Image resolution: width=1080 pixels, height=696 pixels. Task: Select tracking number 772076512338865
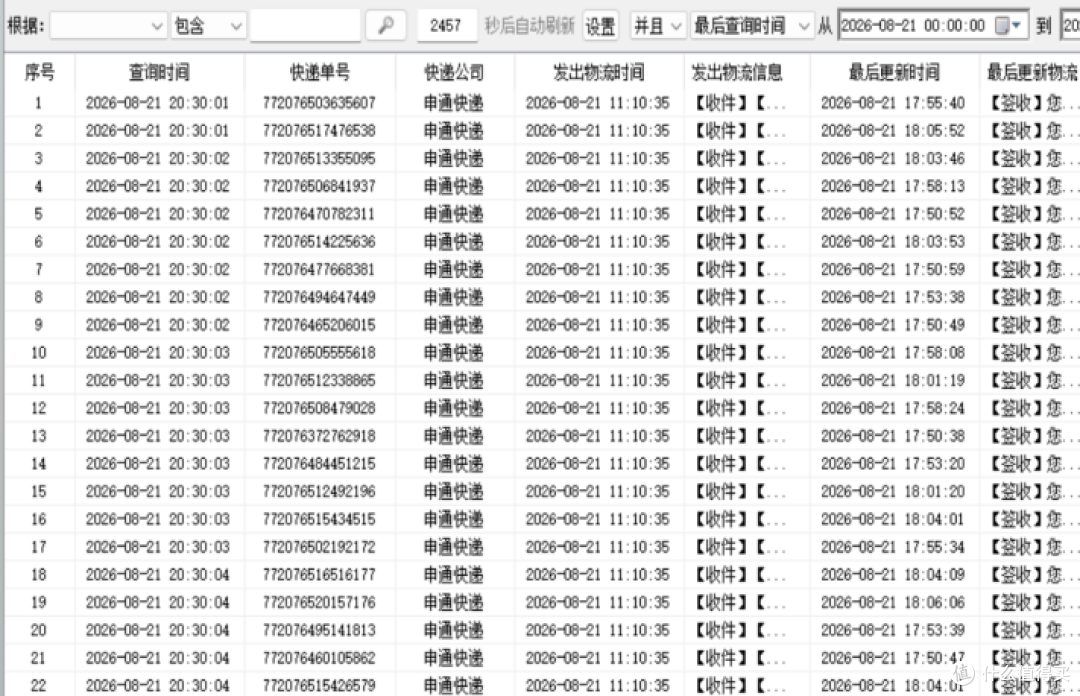click(x=319, y=380)
